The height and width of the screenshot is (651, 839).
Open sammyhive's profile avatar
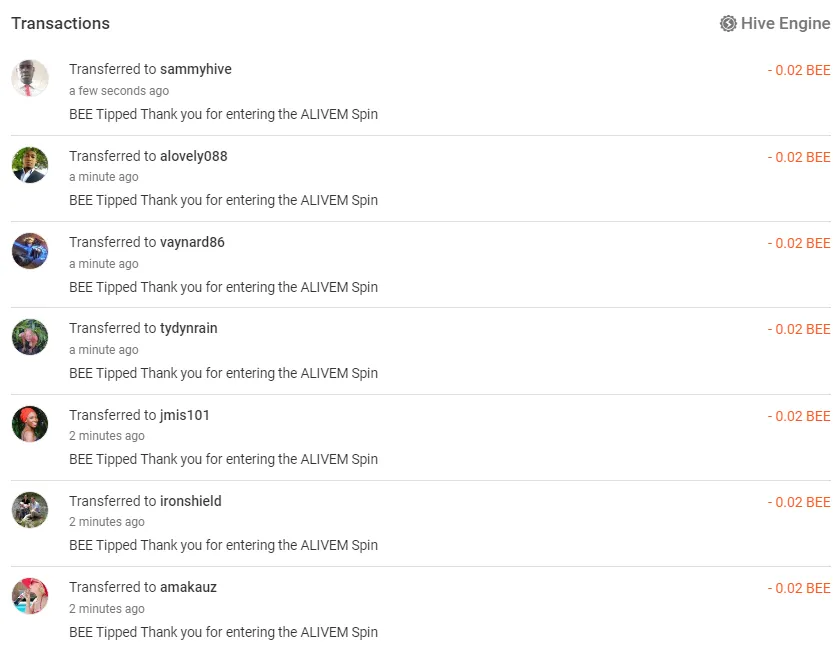[30, 78]
